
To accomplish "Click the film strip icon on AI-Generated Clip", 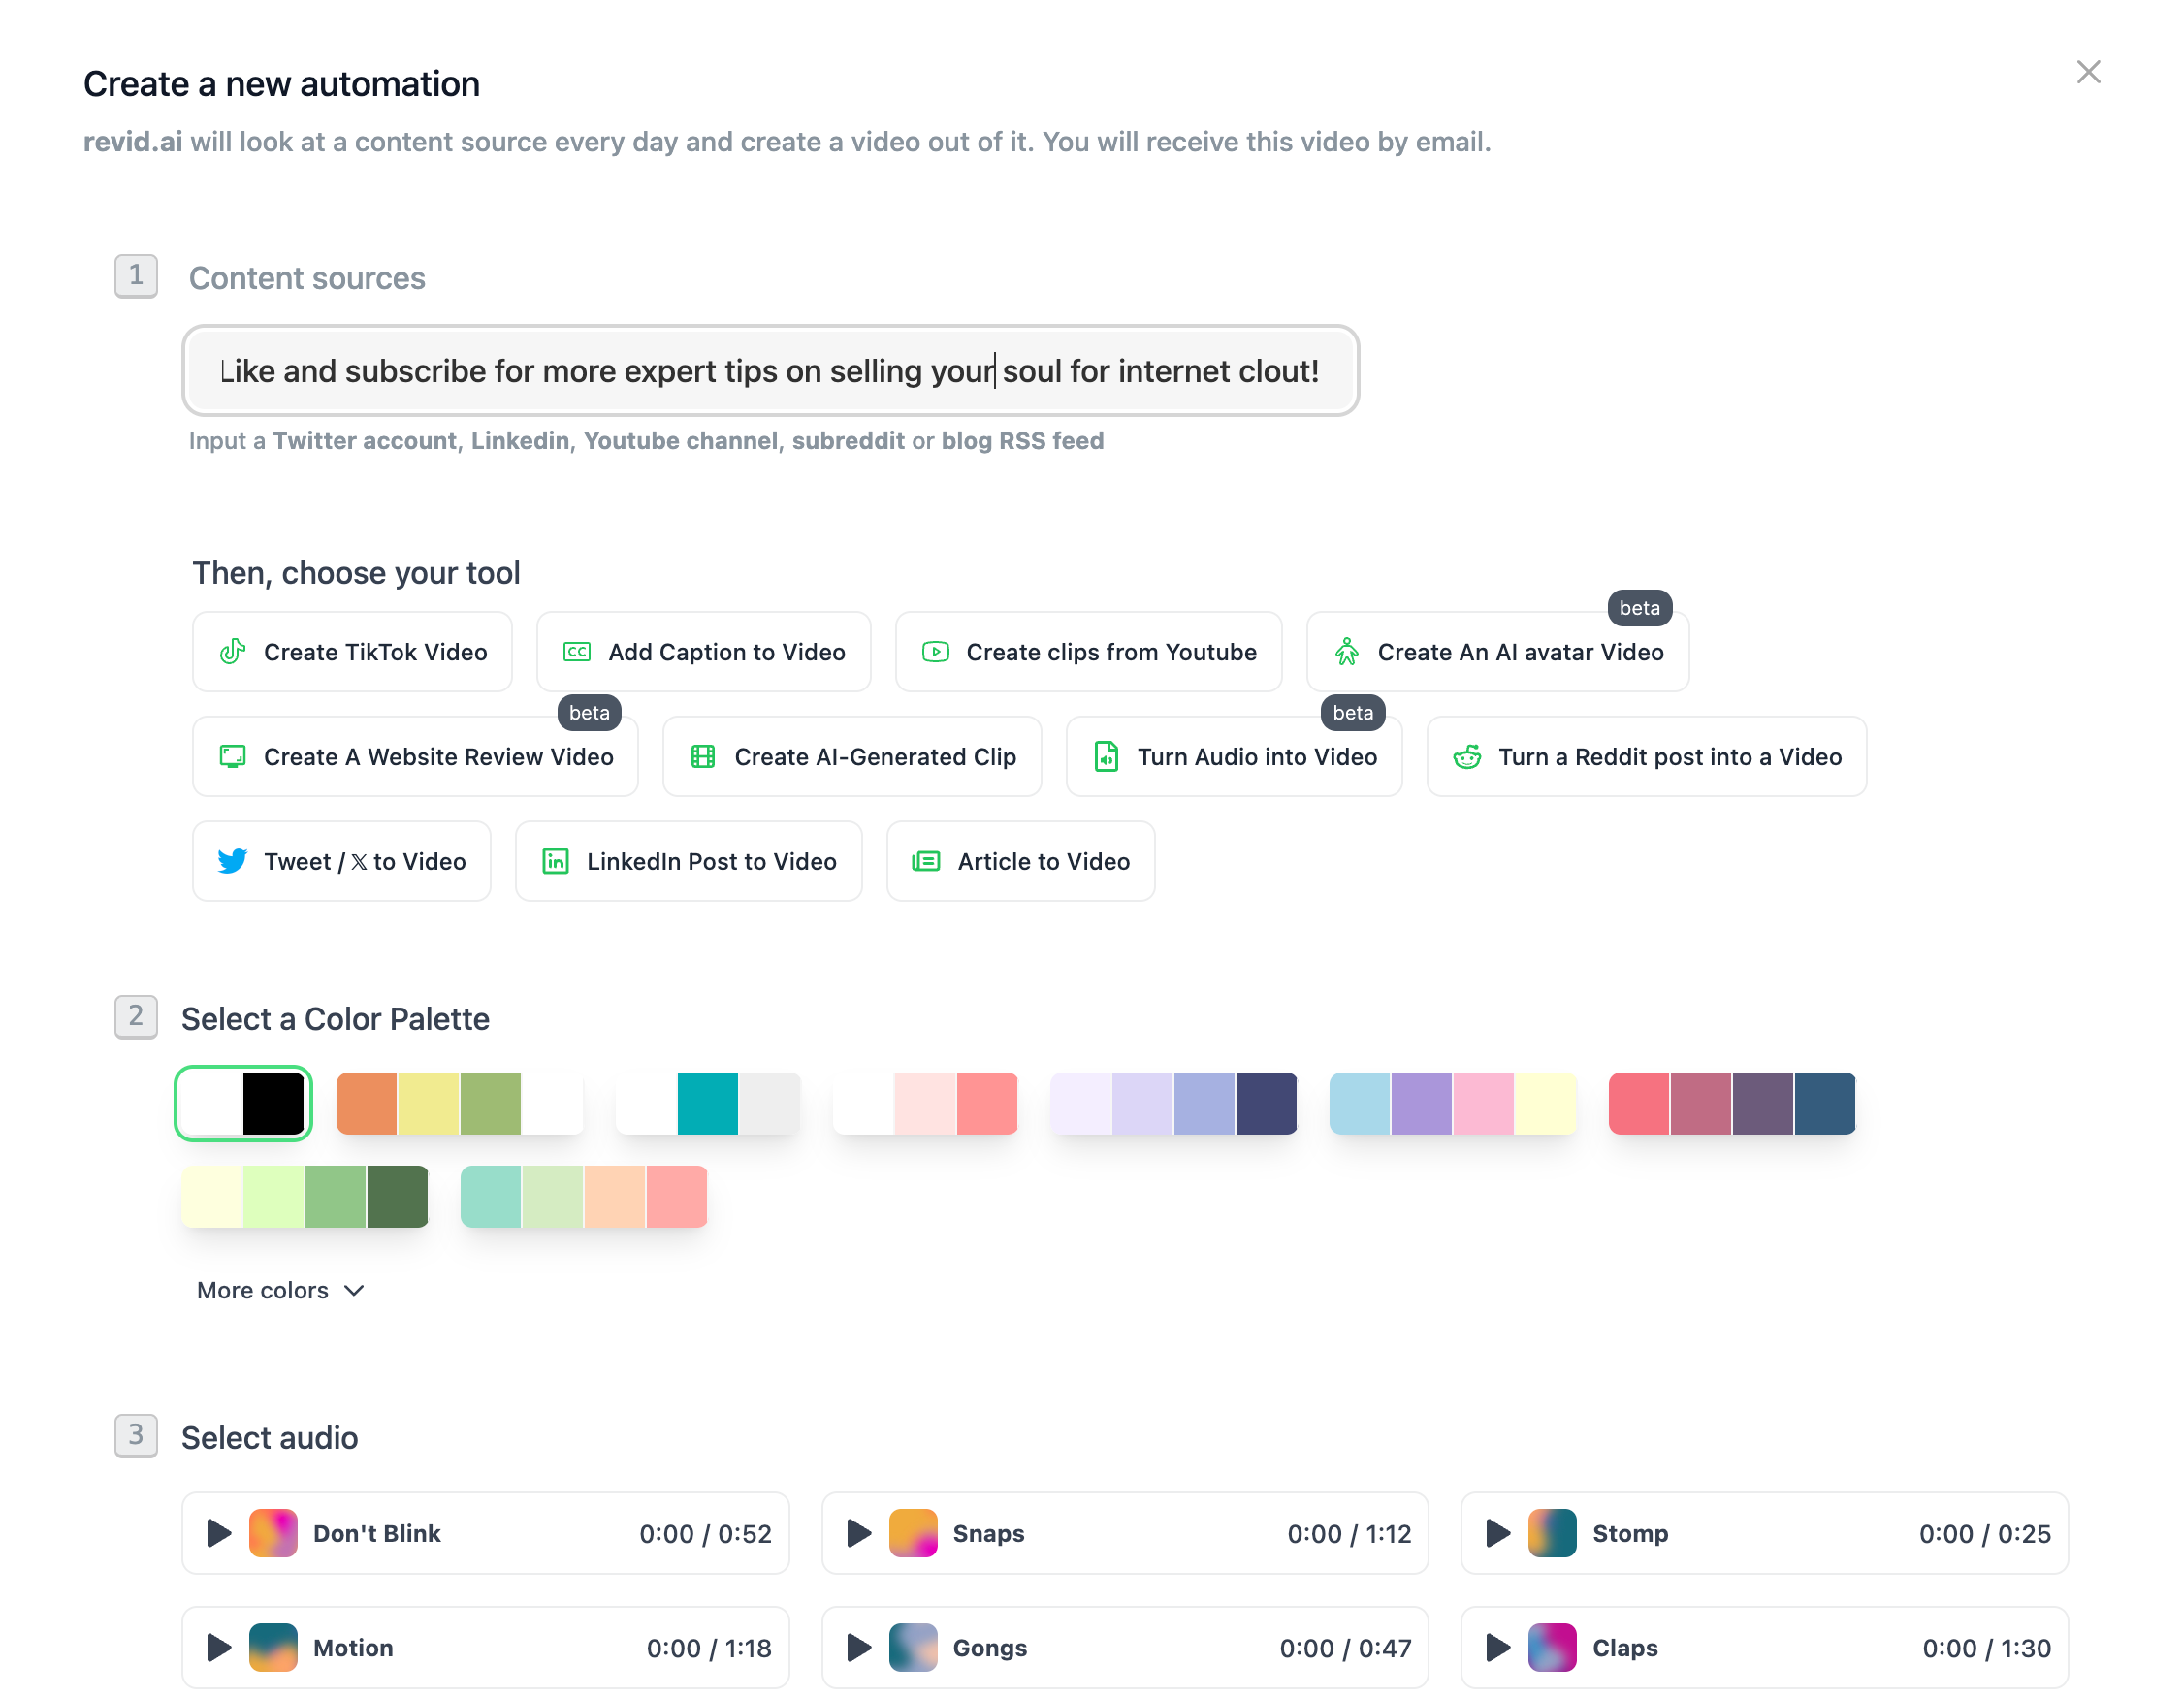I will pos(705,757).
